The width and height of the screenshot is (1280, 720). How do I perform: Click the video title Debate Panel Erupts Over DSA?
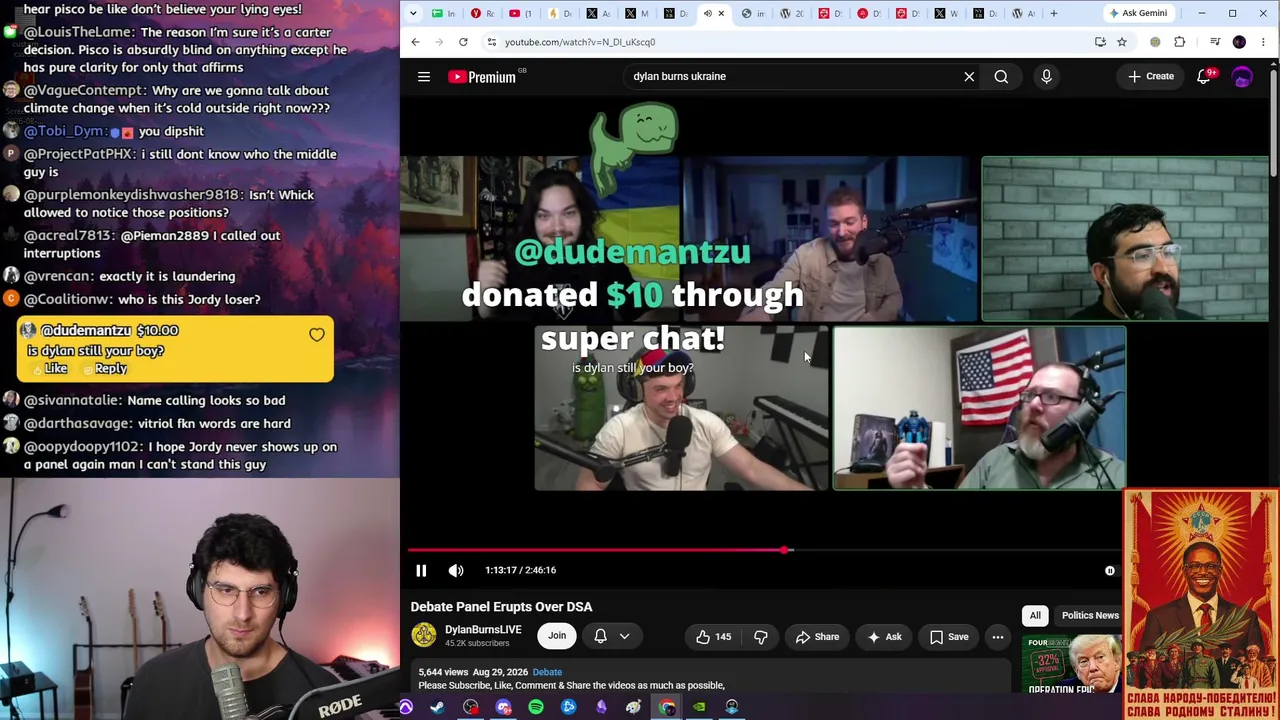coord(501,607)
